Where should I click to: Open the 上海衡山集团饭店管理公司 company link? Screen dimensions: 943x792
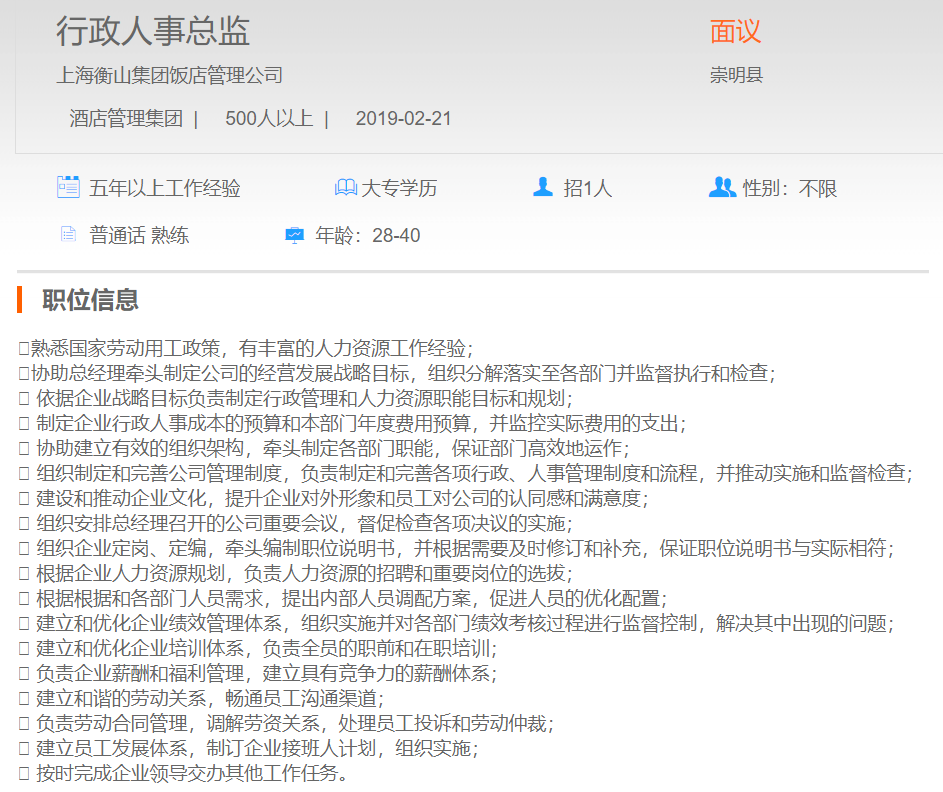(x=169, y=75)
